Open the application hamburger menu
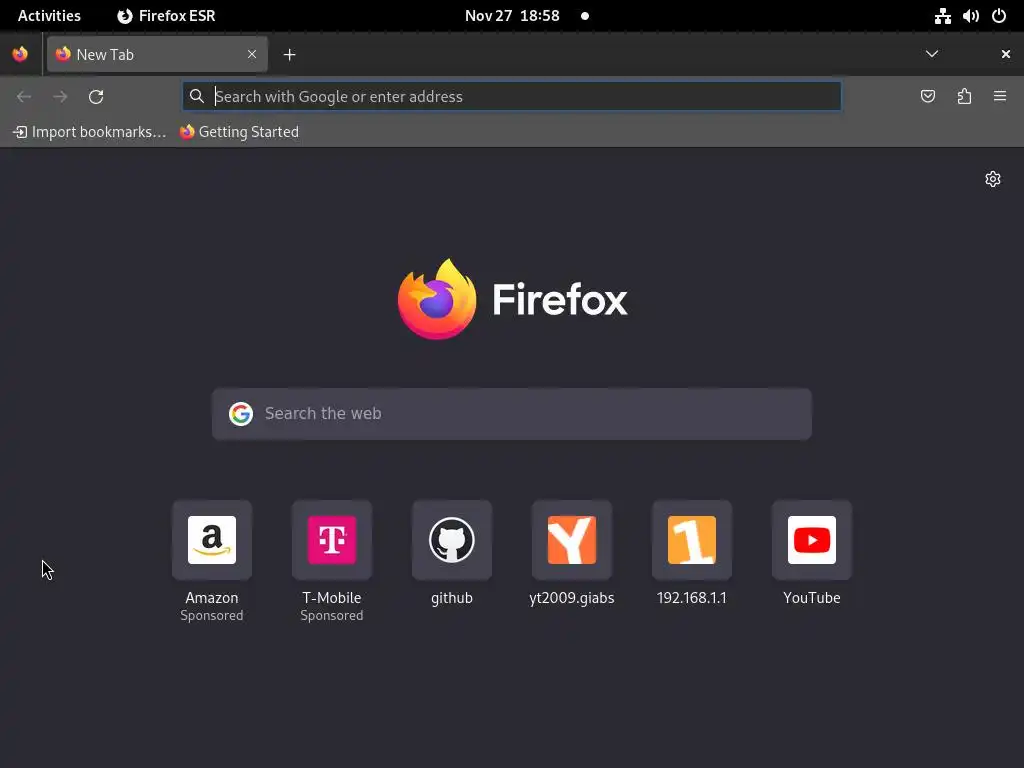Viewport: 1024px width, 768px height. (1000, 97)
